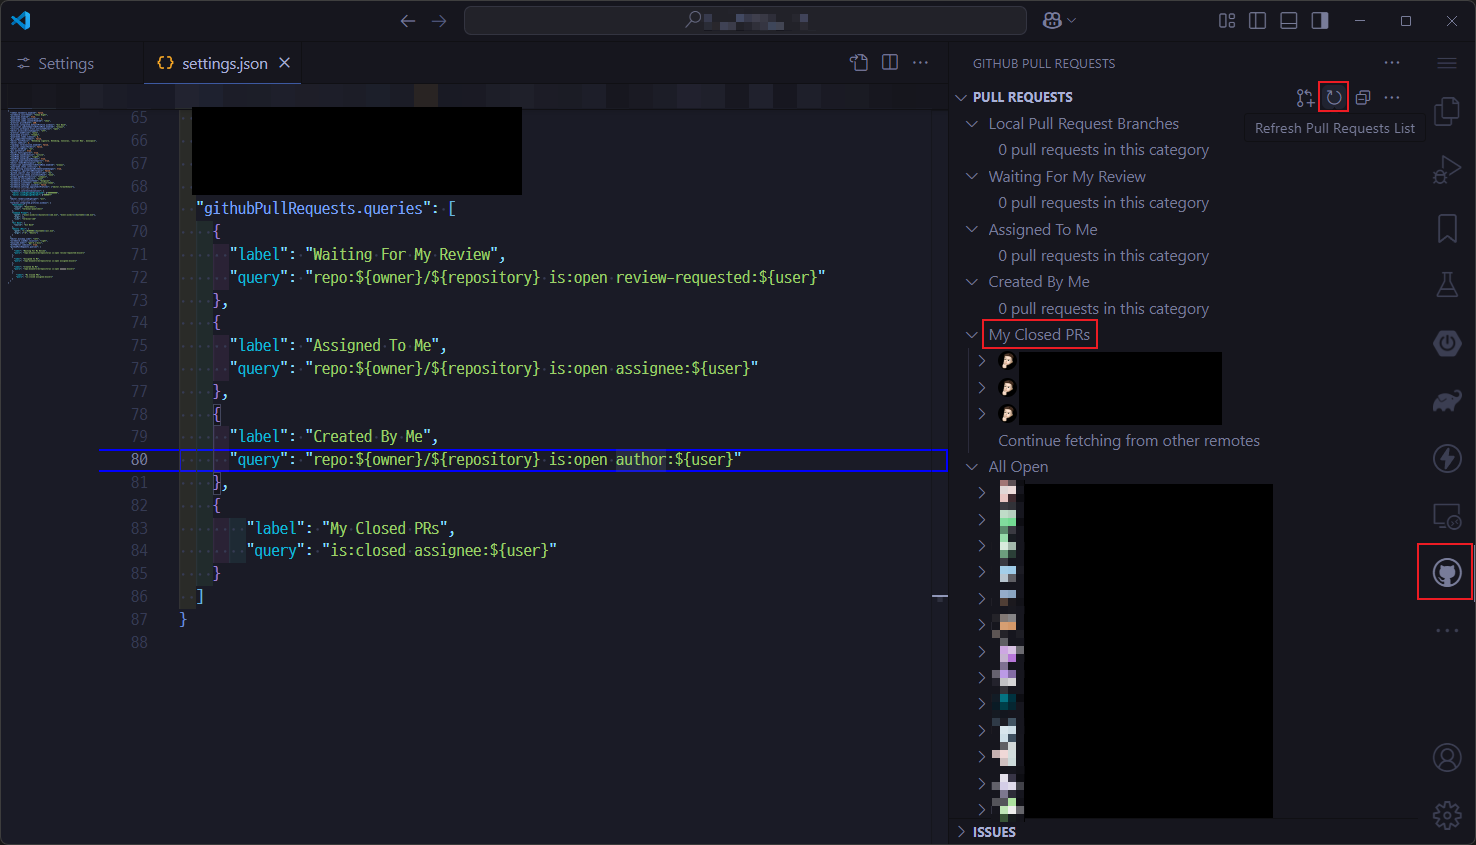This screenshot has width=1476, height=845.
Task: Expand the Issues section
Action: point(993,832)
